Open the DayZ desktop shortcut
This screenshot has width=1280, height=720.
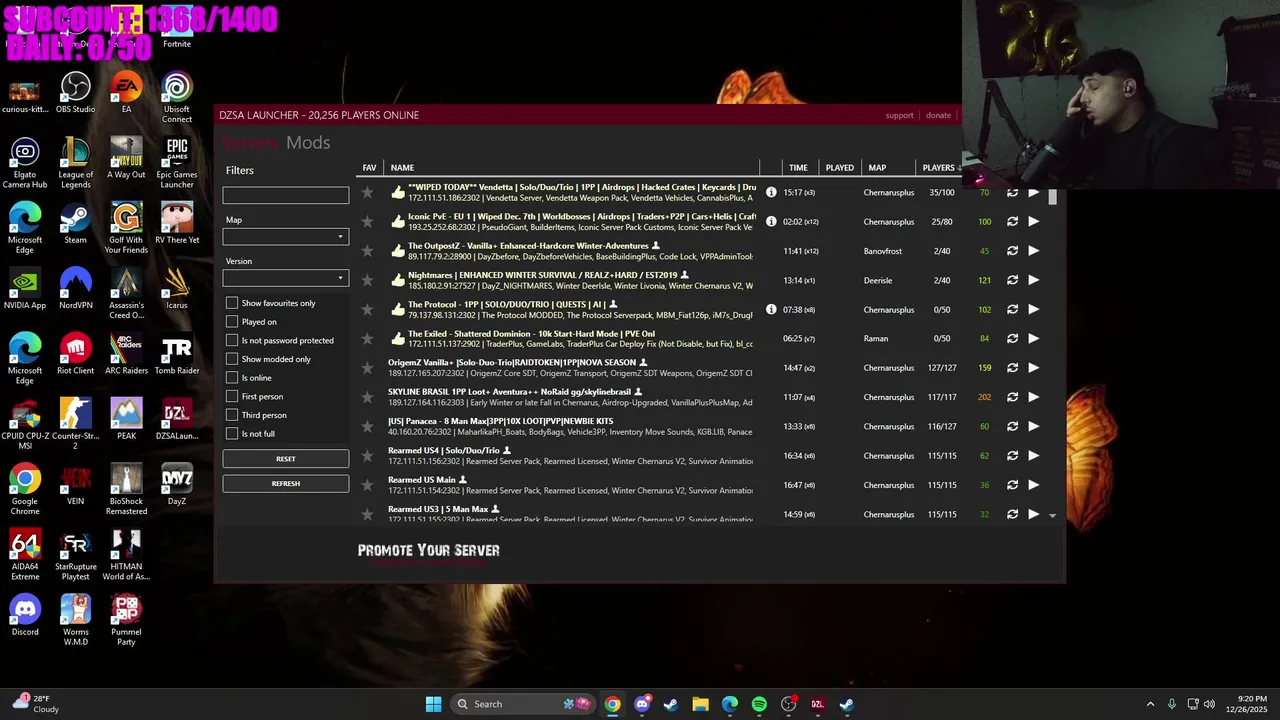(177, 484)
